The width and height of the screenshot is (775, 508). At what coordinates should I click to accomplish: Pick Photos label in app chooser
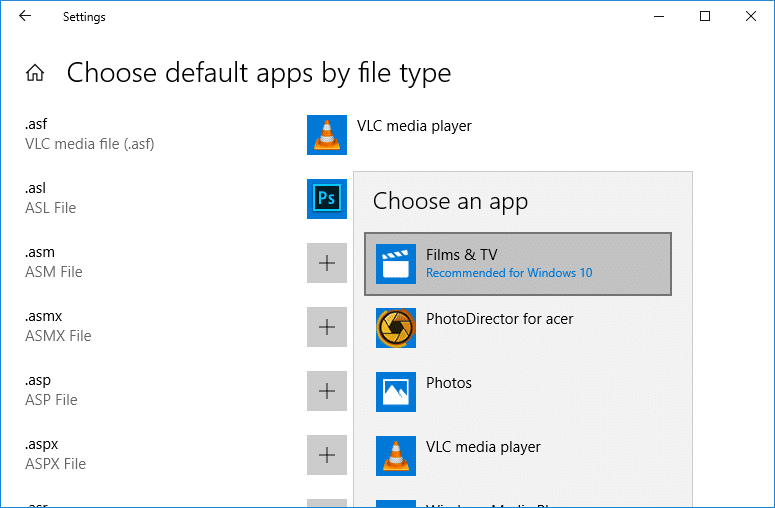coord(449,383)
